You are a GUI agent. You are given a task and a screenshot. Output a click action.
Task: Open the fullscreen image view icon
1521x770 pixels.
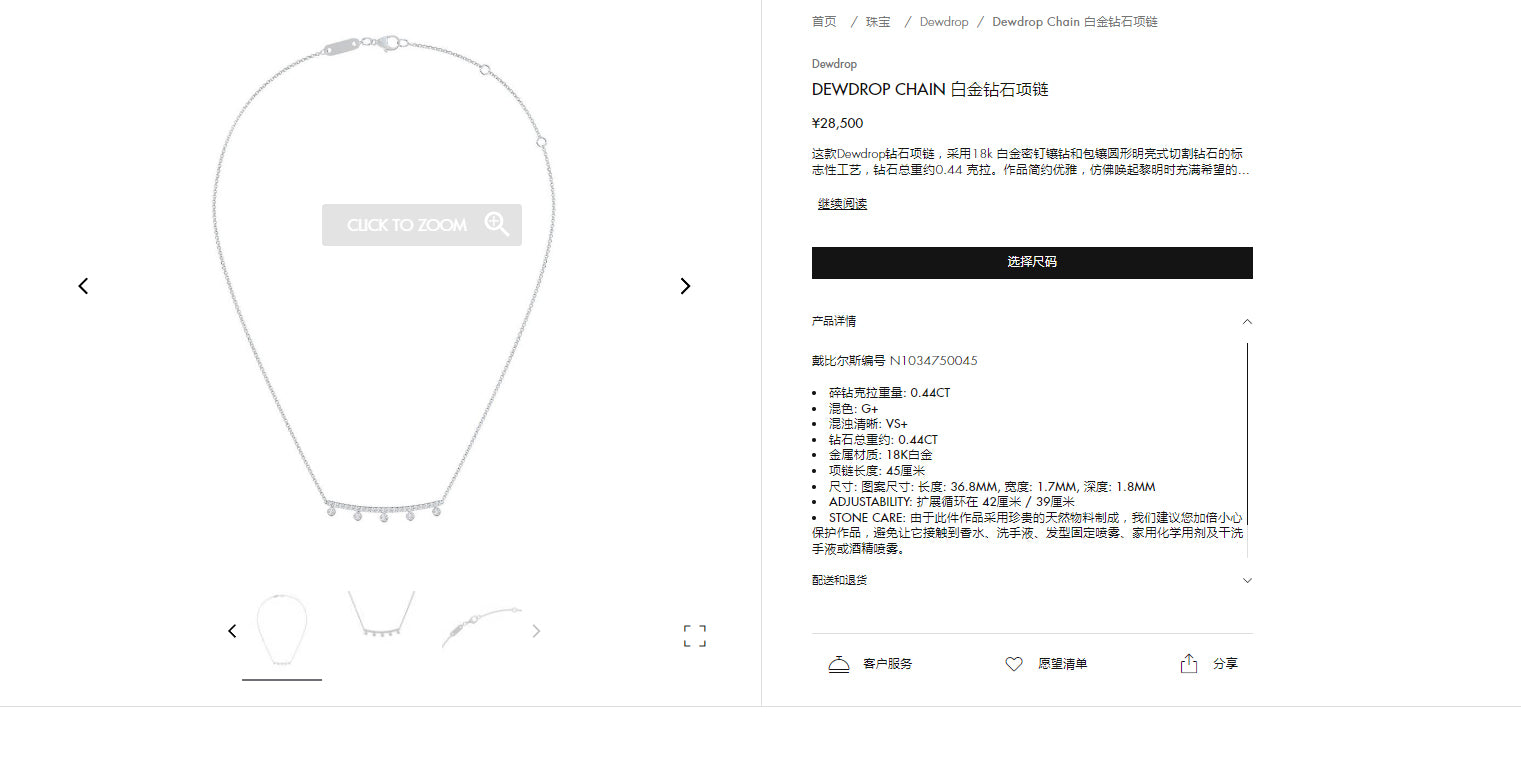point(695,636)
